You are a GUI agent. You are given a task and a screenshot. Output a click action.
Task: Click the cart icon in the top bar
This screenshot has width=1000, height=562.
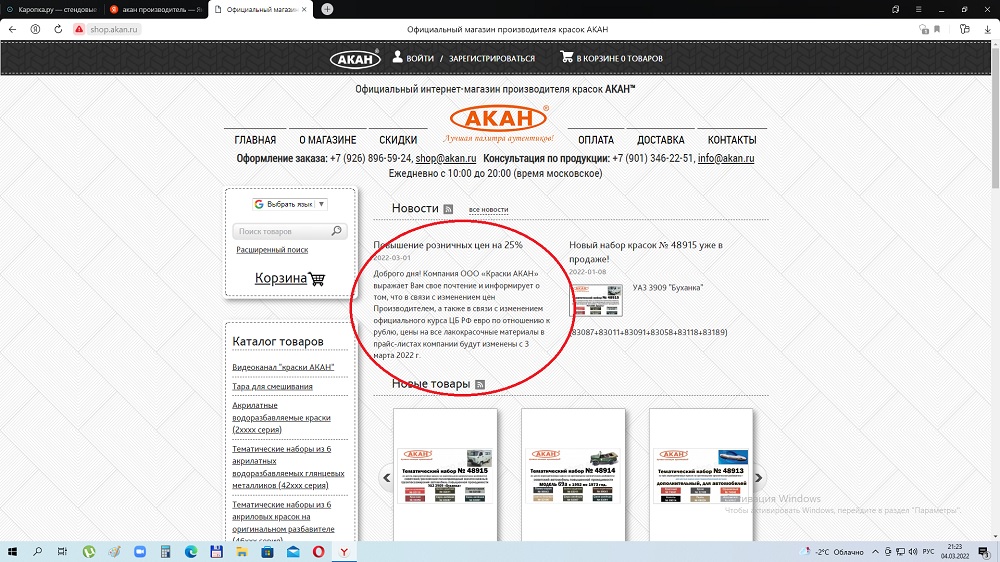click(x=567, y=58)
